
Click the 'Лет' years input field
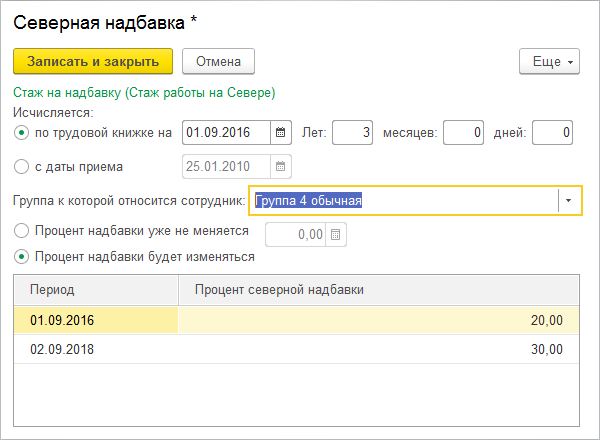tap(352, 132)
